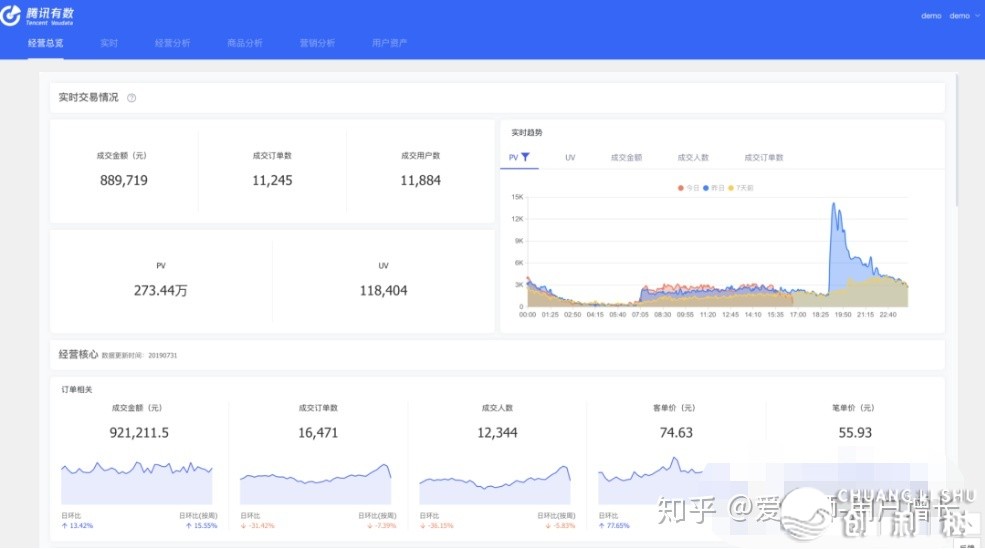This screenshot has width=985, height=549.
Task: Click the Tencent Youdata logo icon
Action: [10, 14]
